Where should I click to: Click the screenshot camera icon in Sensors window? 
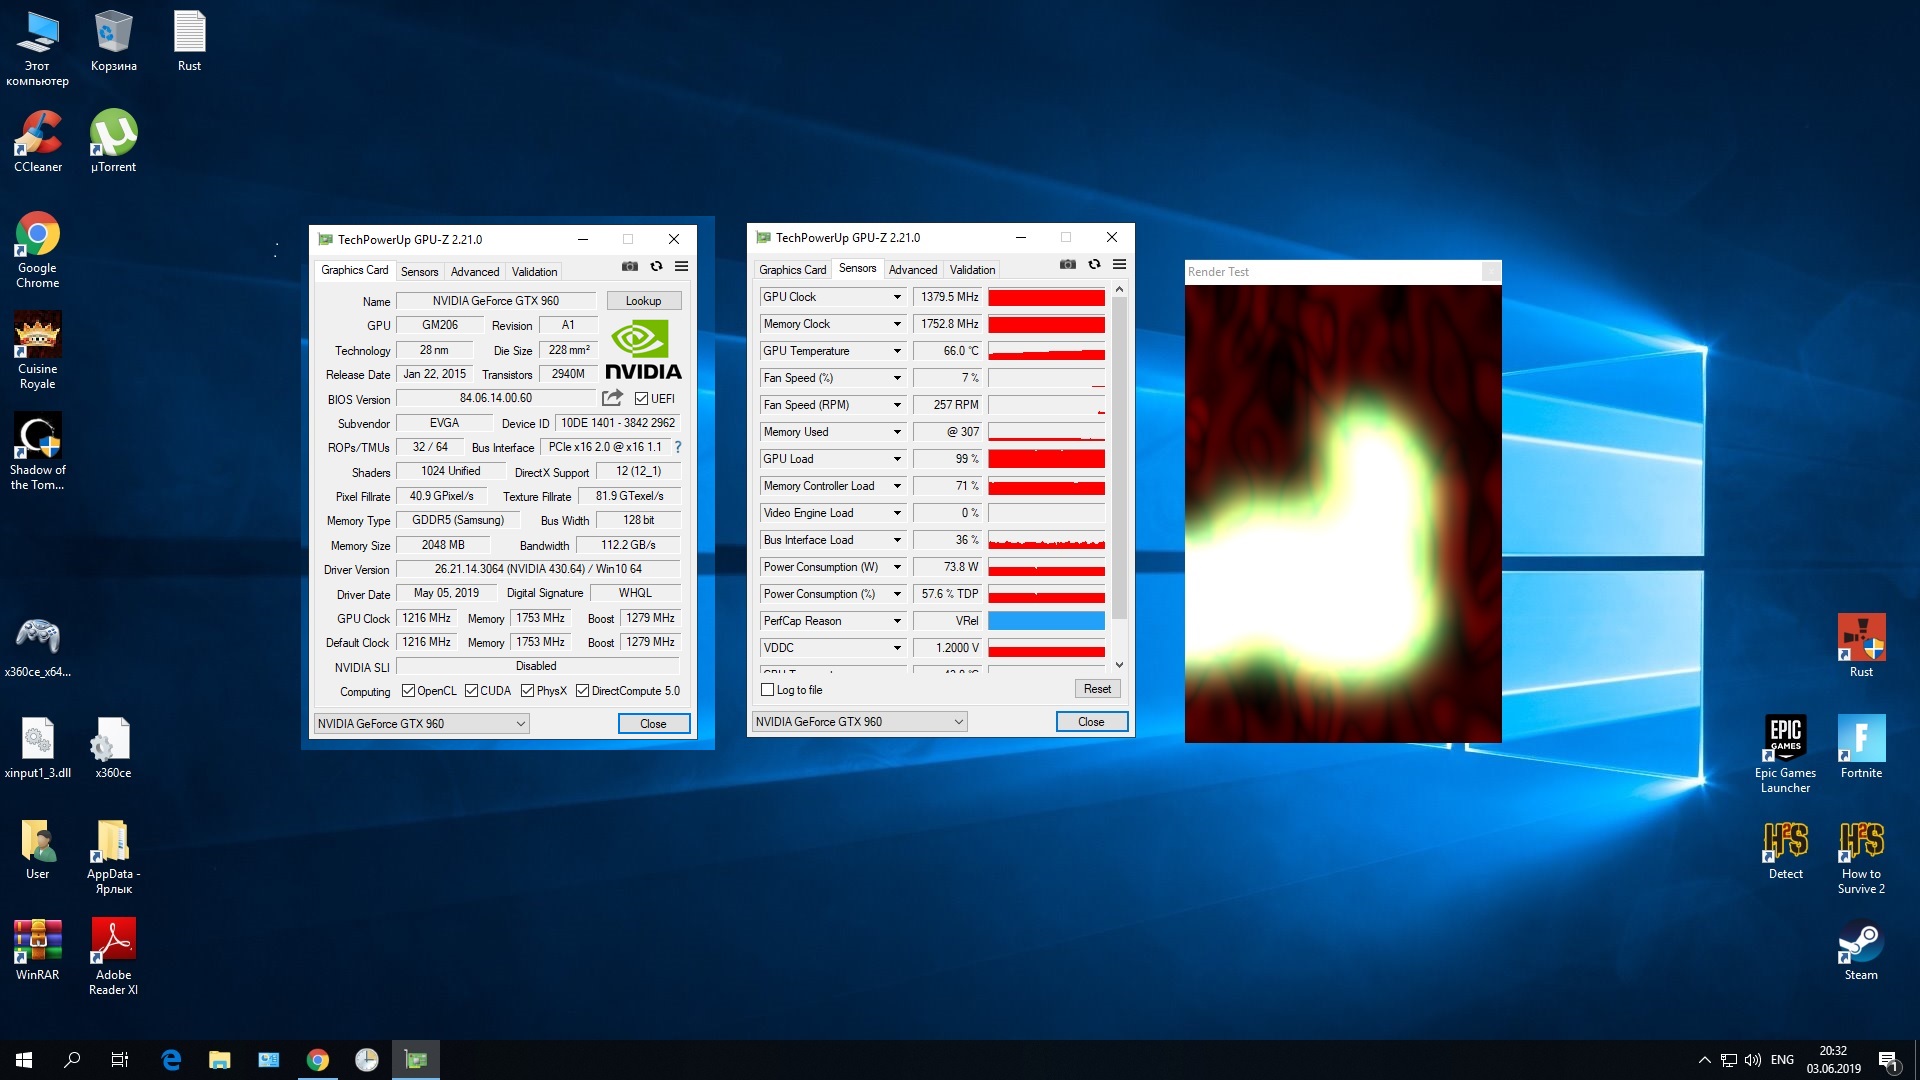1068,264
